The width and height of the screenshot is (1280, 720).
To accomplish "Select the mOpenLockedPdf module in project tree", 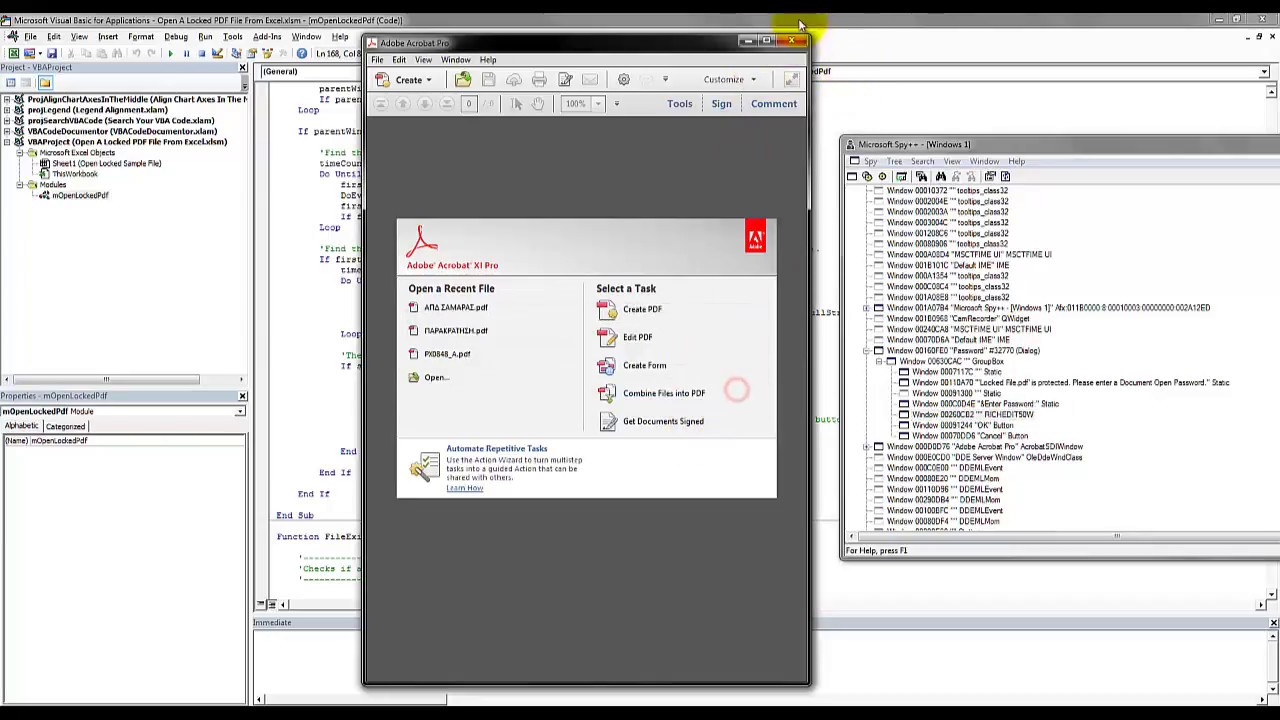I will pos(80,195).
